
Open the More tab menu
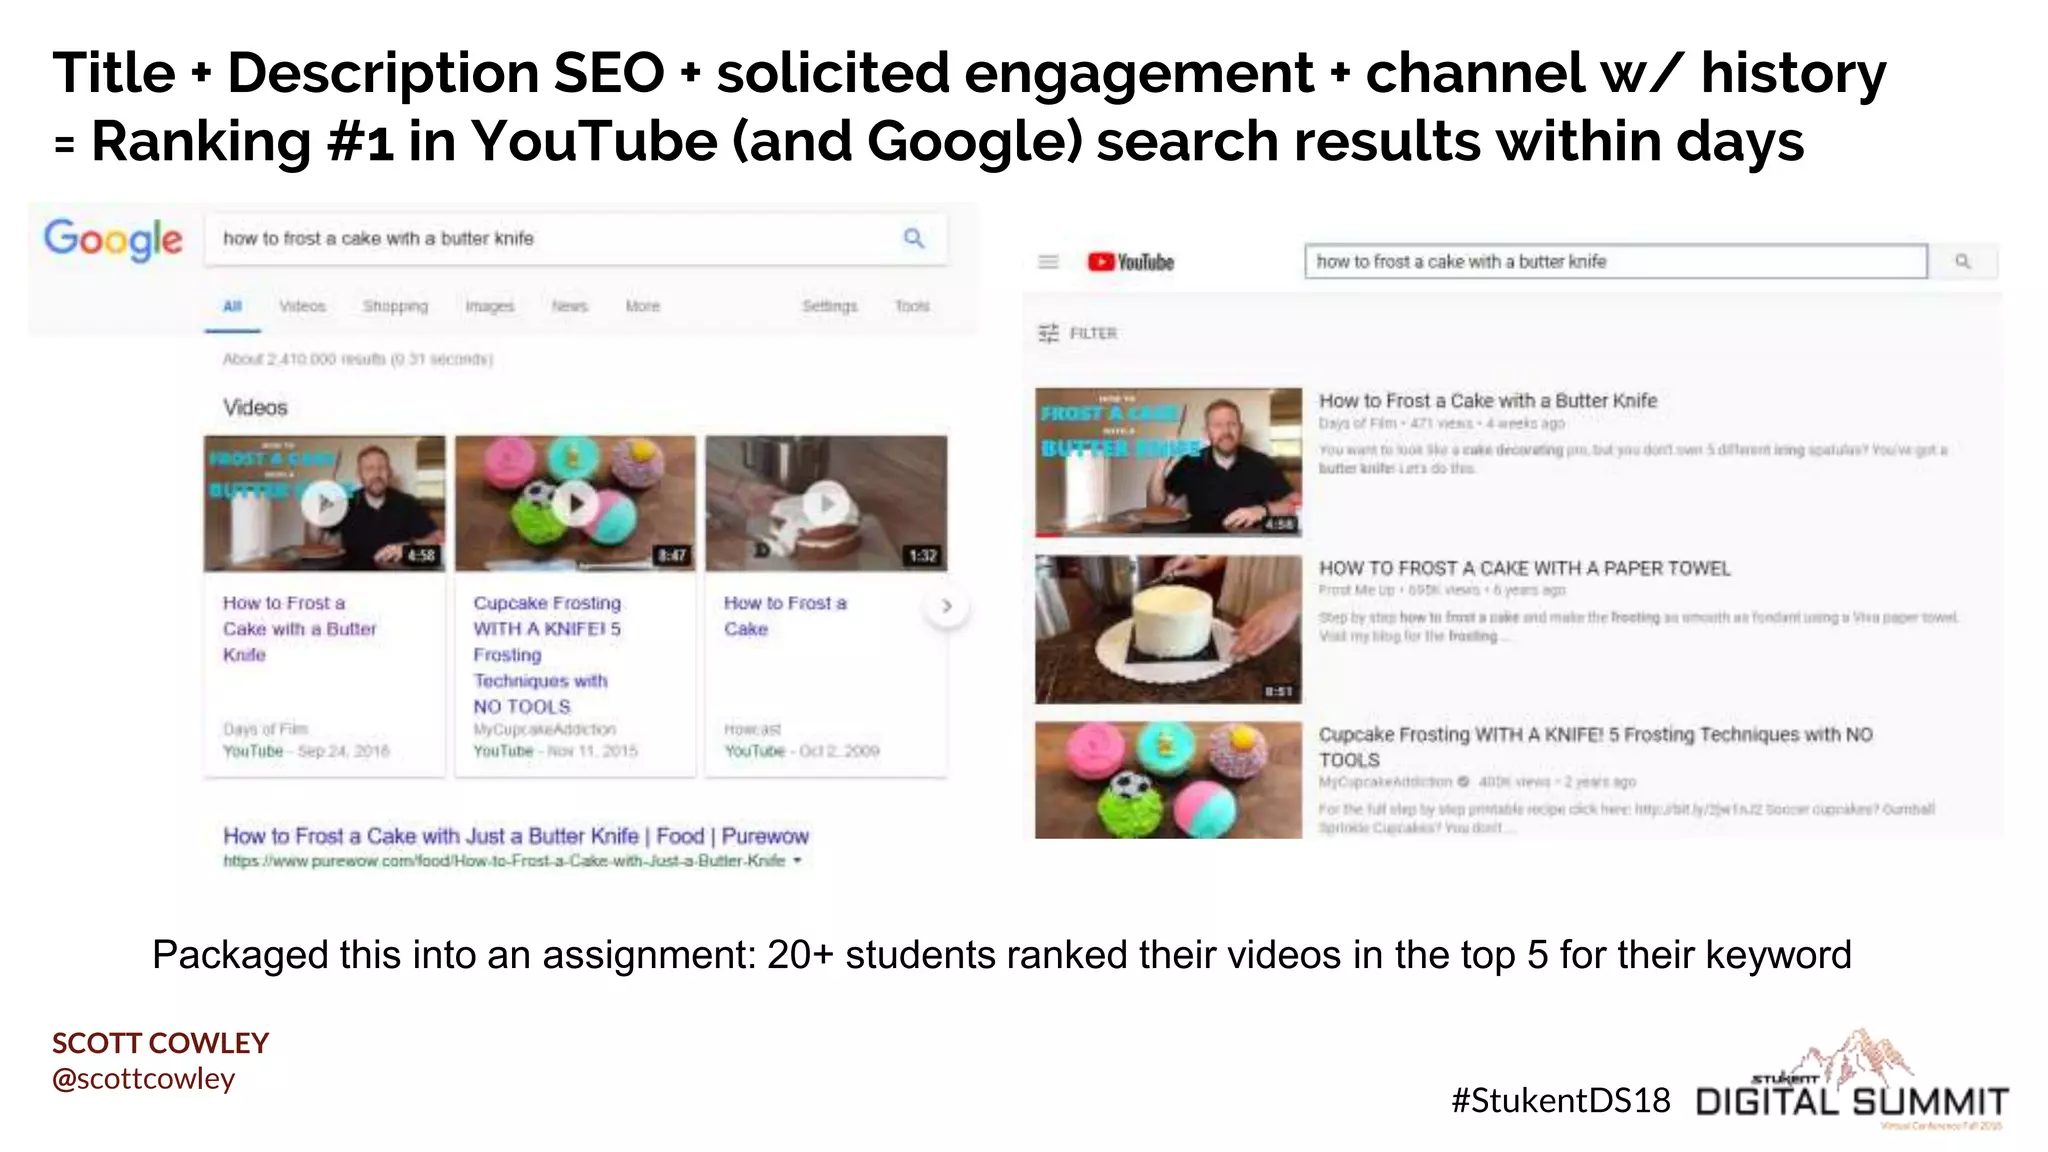[x=642, y=306]
